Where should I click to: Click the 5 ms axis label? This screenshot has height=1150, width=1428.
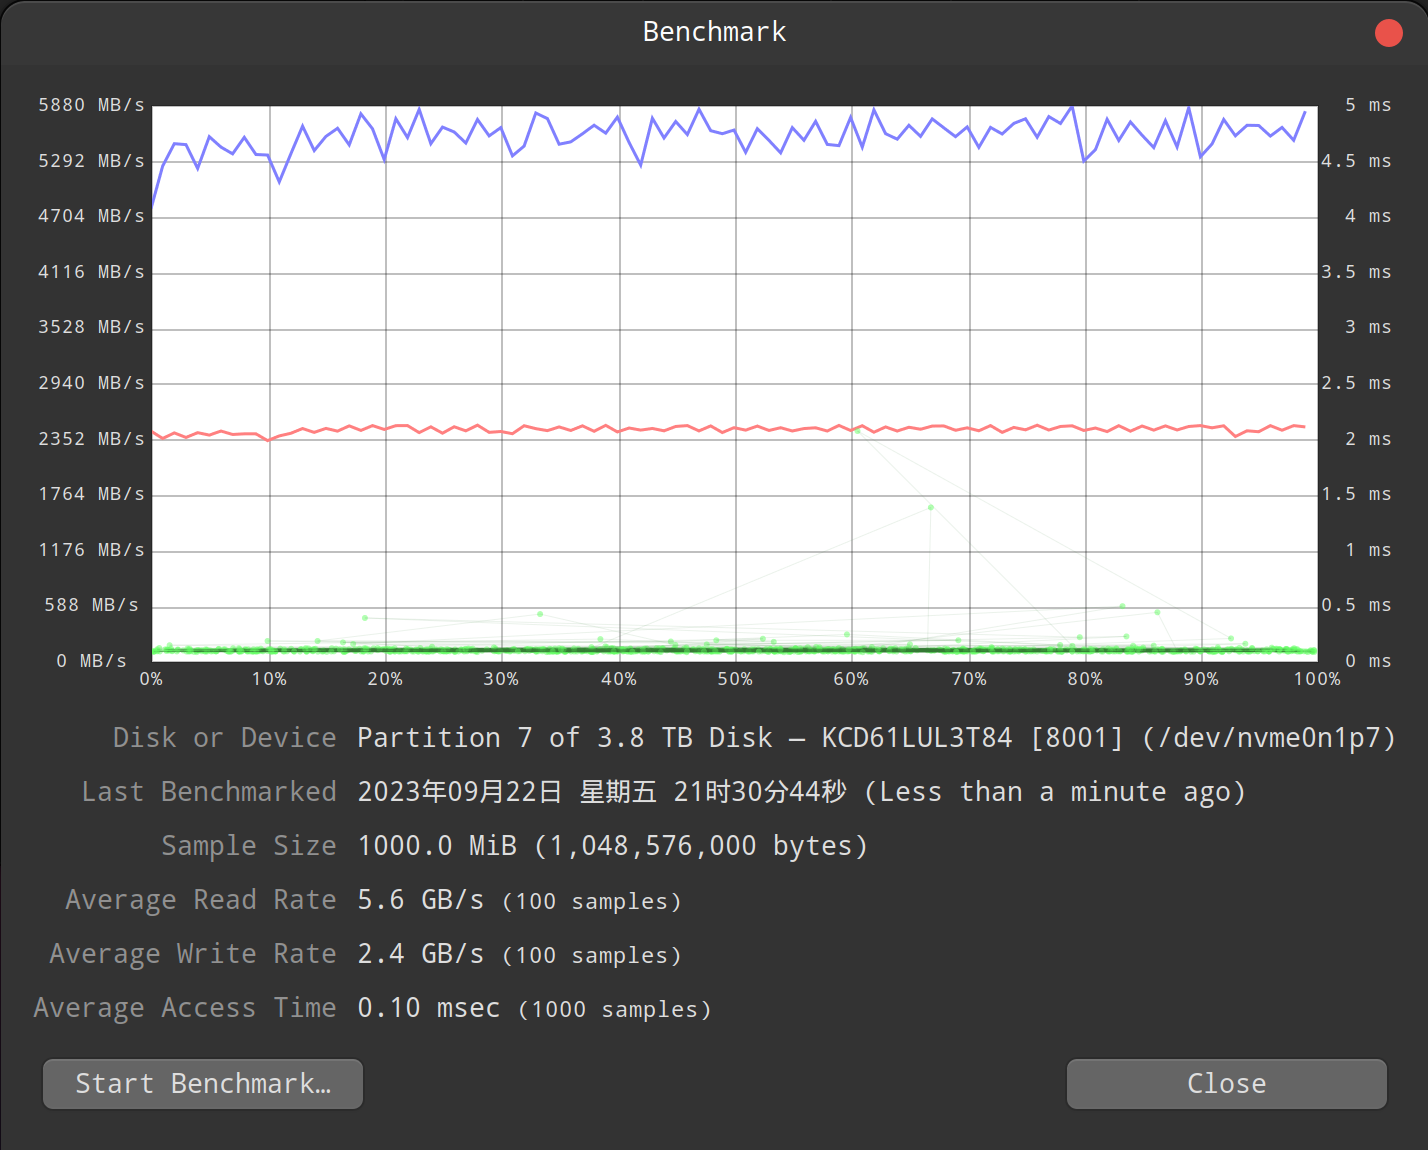pyautogui.click(x=1368, y=105)
